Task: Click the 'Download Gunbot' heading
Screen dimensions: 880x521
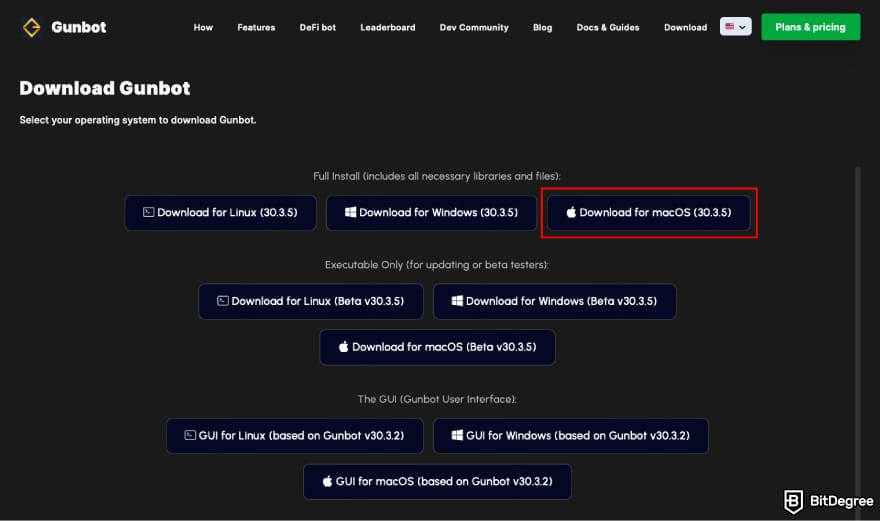Action: point(105,88)
